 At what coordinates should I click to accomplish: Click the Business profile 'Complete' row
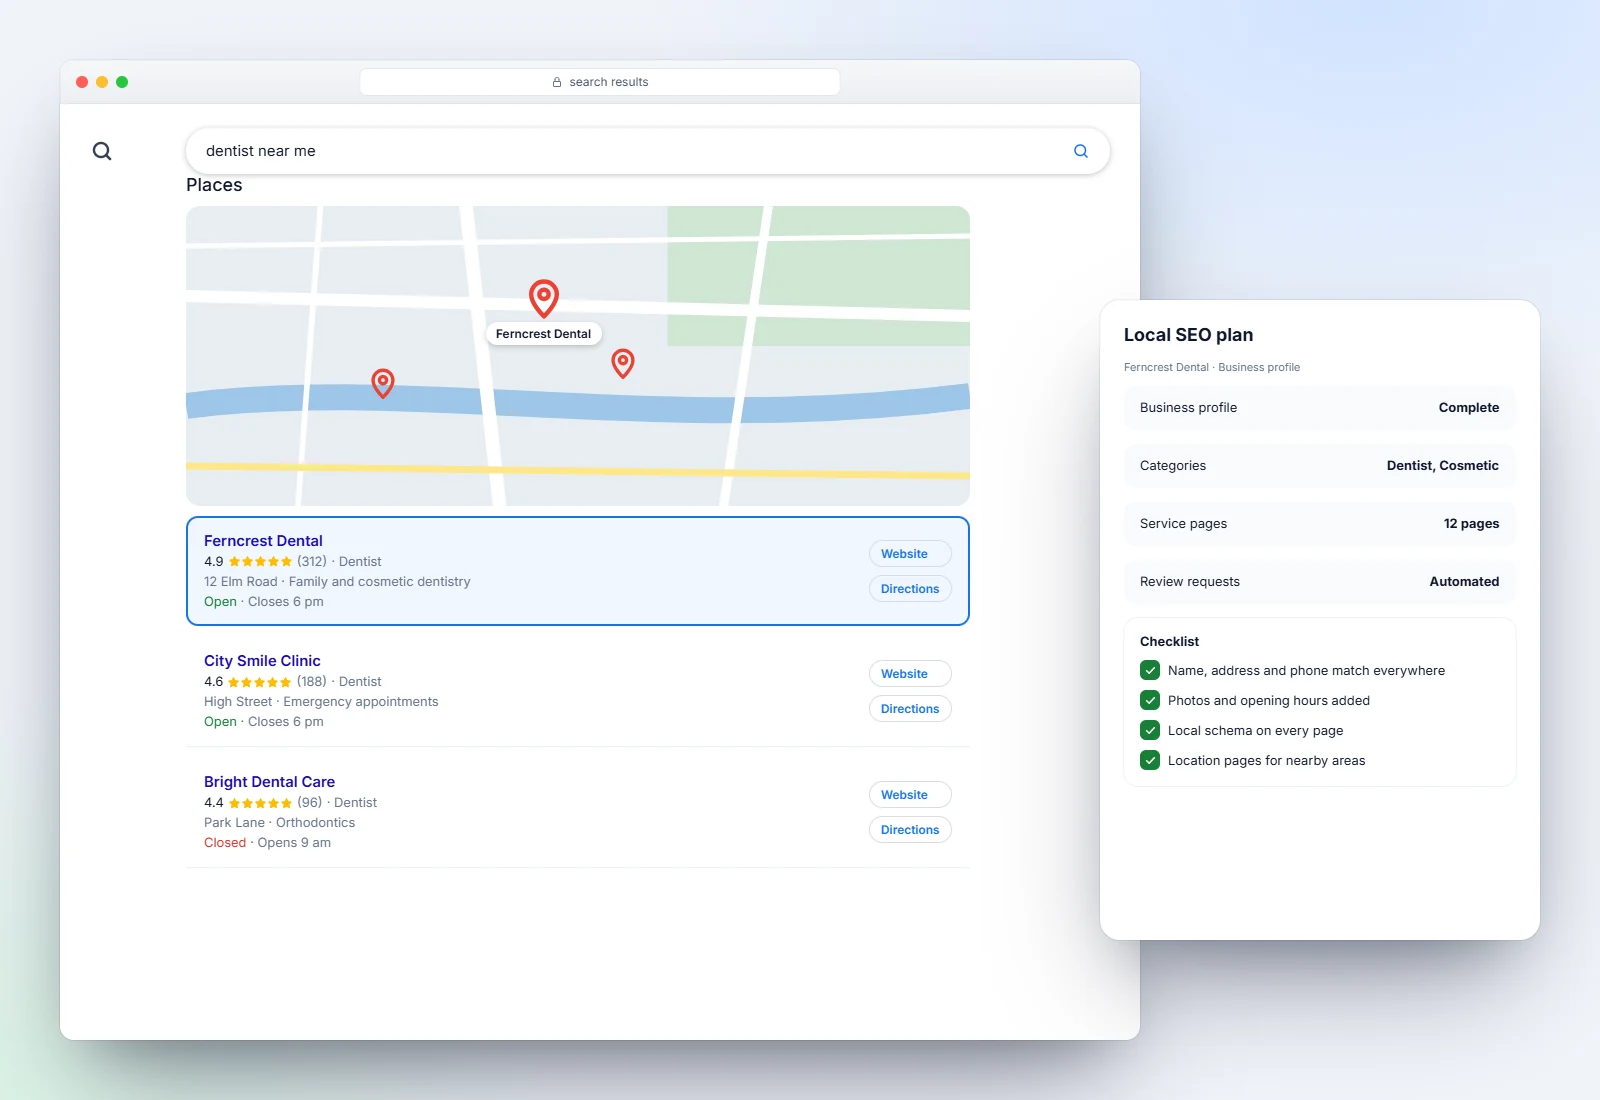pos(1320,408)
